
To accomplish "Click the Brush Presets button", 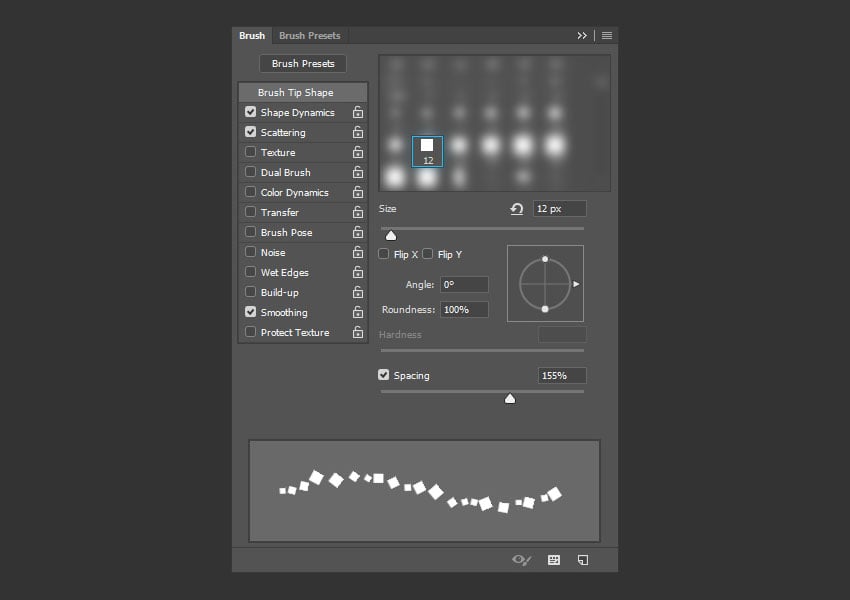I will [x=302, y=63].
